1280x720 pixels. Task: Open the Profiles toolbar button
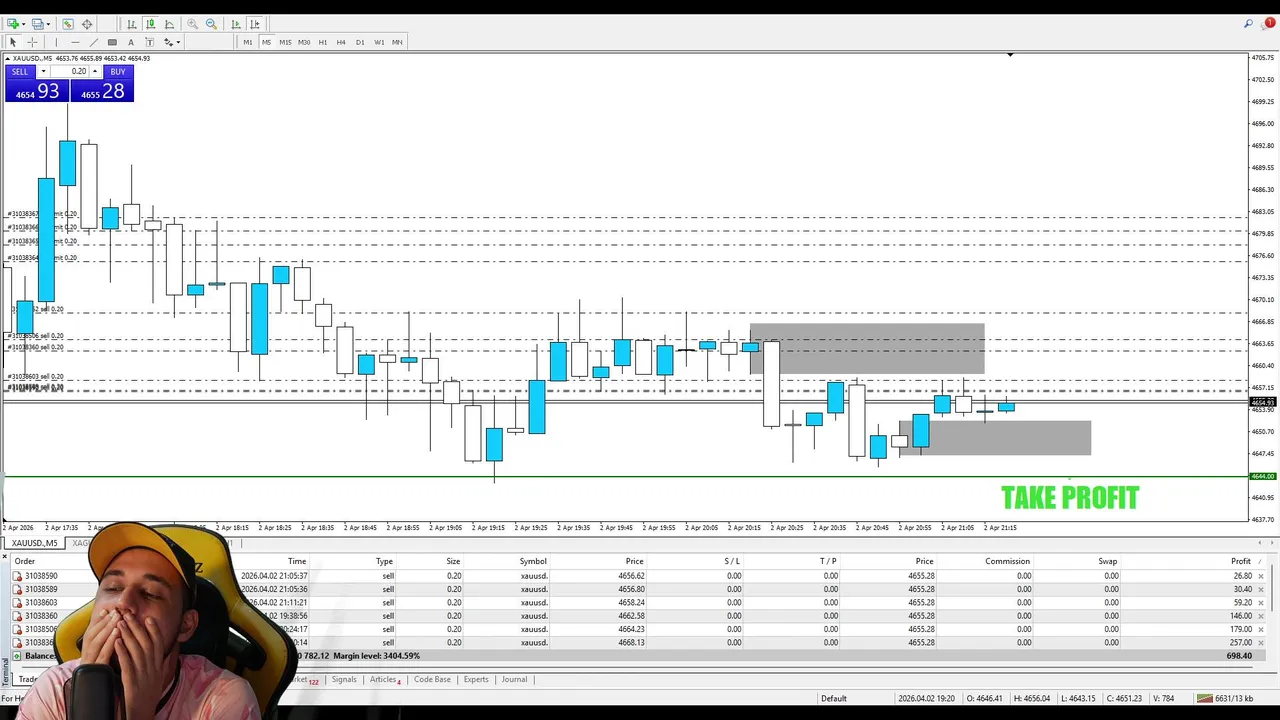click(x=37, y=24)
